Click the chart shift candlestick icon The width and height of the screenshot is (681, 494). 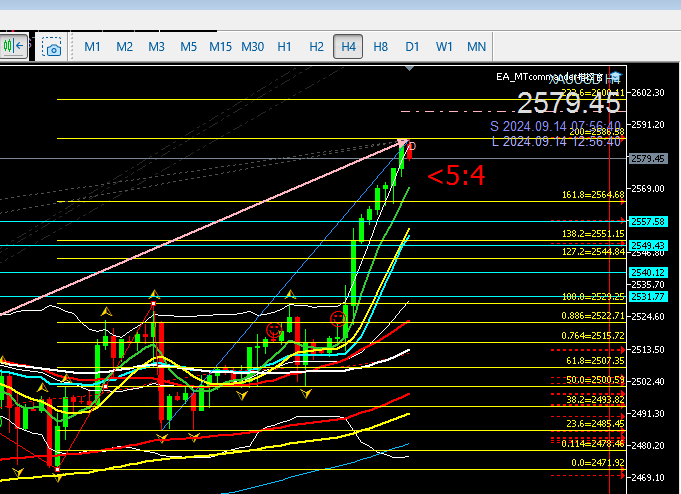tap(13, 46)
